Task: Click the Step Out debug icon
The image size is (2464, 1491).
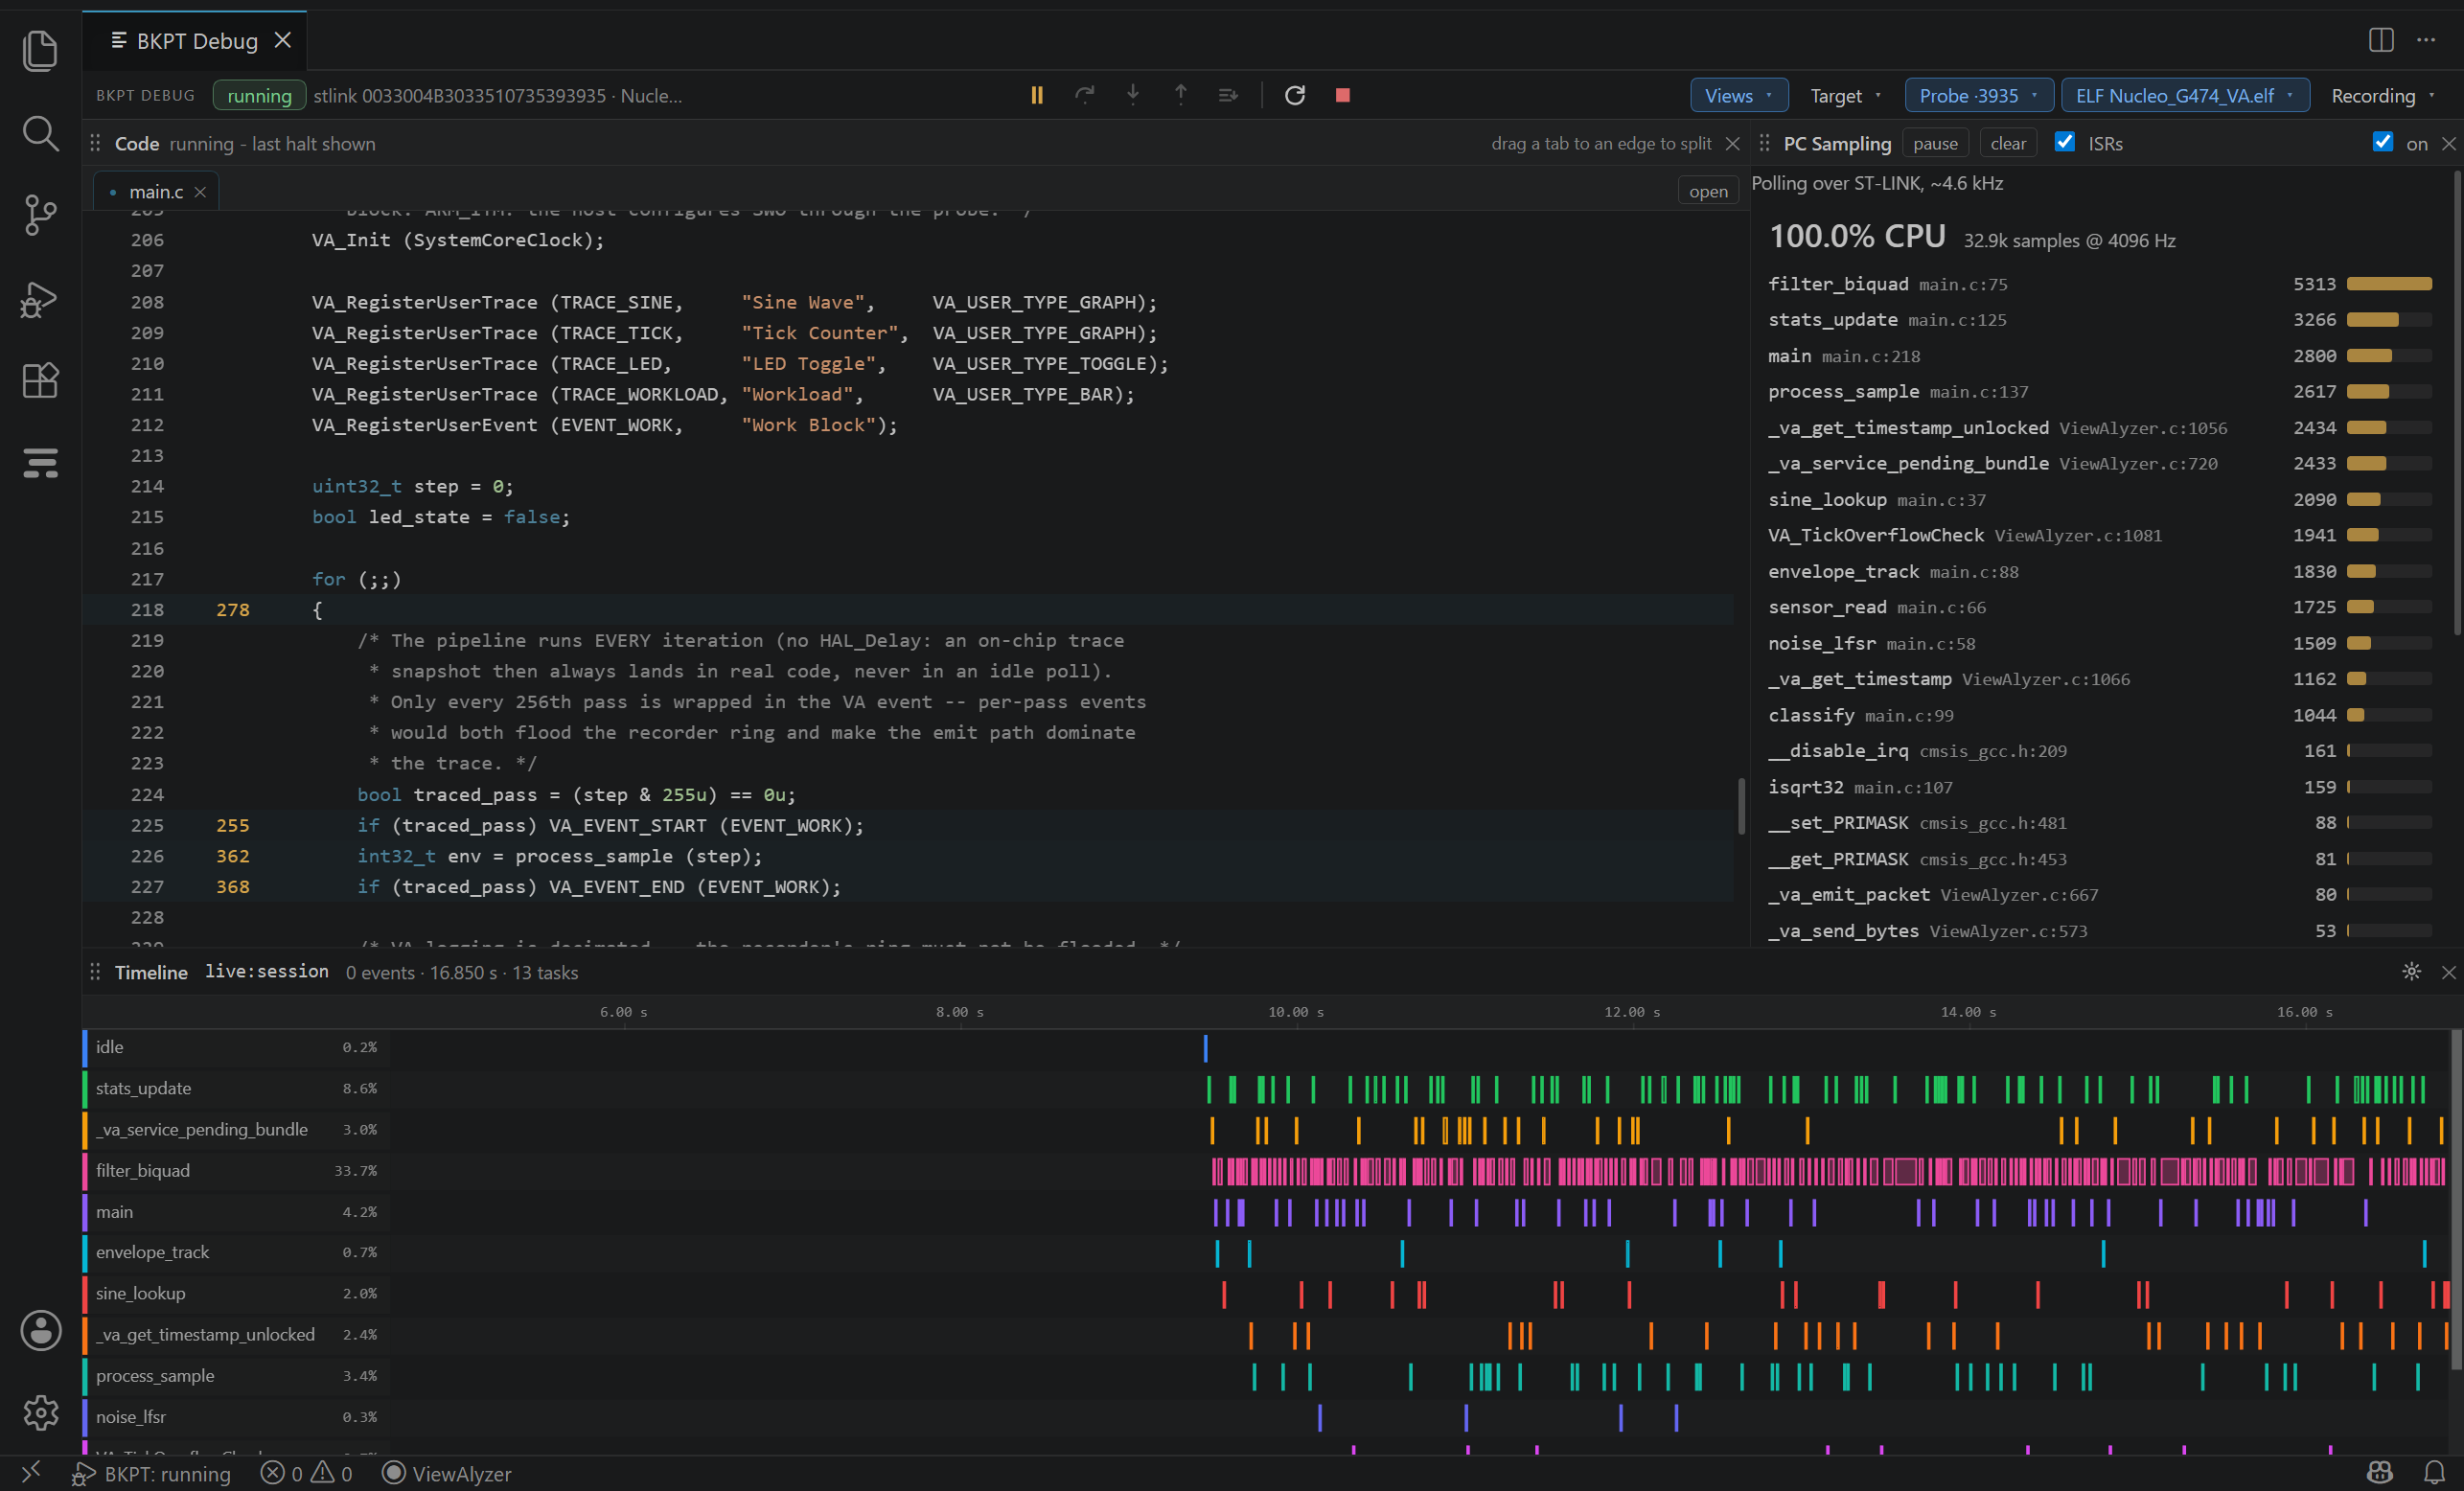Action: 1180,95
